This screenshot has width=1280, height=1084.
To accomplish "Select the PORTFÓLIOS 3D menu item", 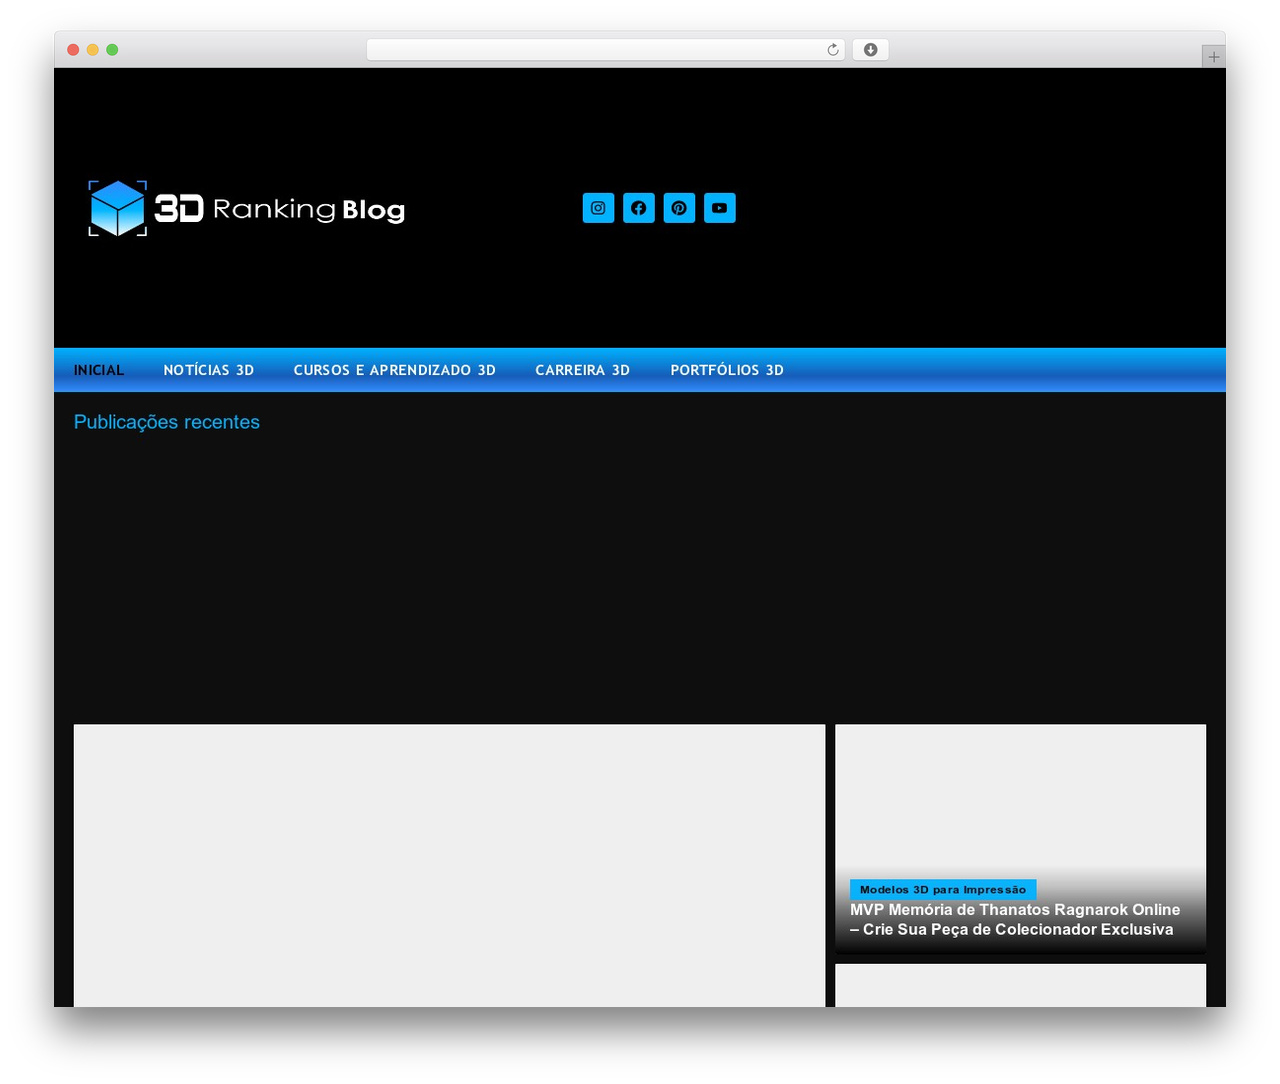I will coord(727,370).
